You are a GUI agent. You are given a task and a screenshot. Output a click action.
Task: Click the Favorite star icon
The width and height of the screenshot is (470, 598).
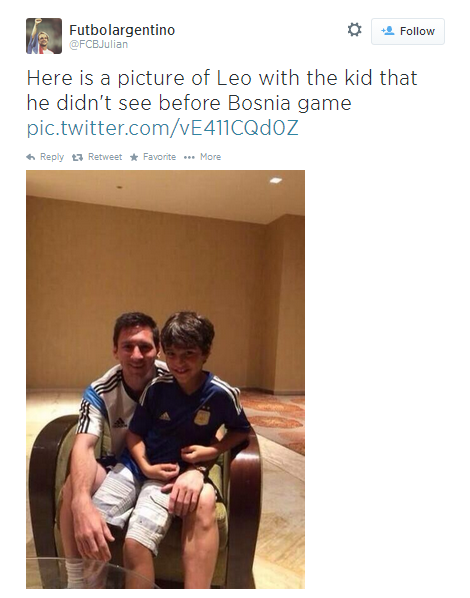pyautogui.click(x=134, y=157)
